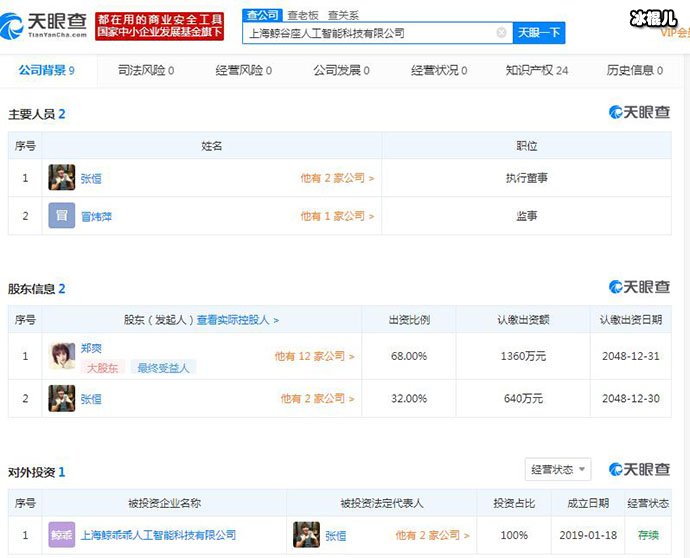Open the 经营风险 tab

coord(244,70)
